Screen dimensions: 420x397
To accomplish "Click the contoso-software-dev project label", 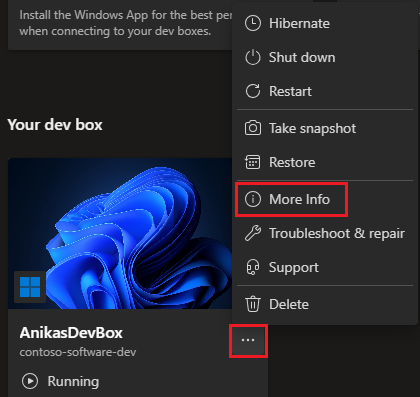I will [78, 352].
